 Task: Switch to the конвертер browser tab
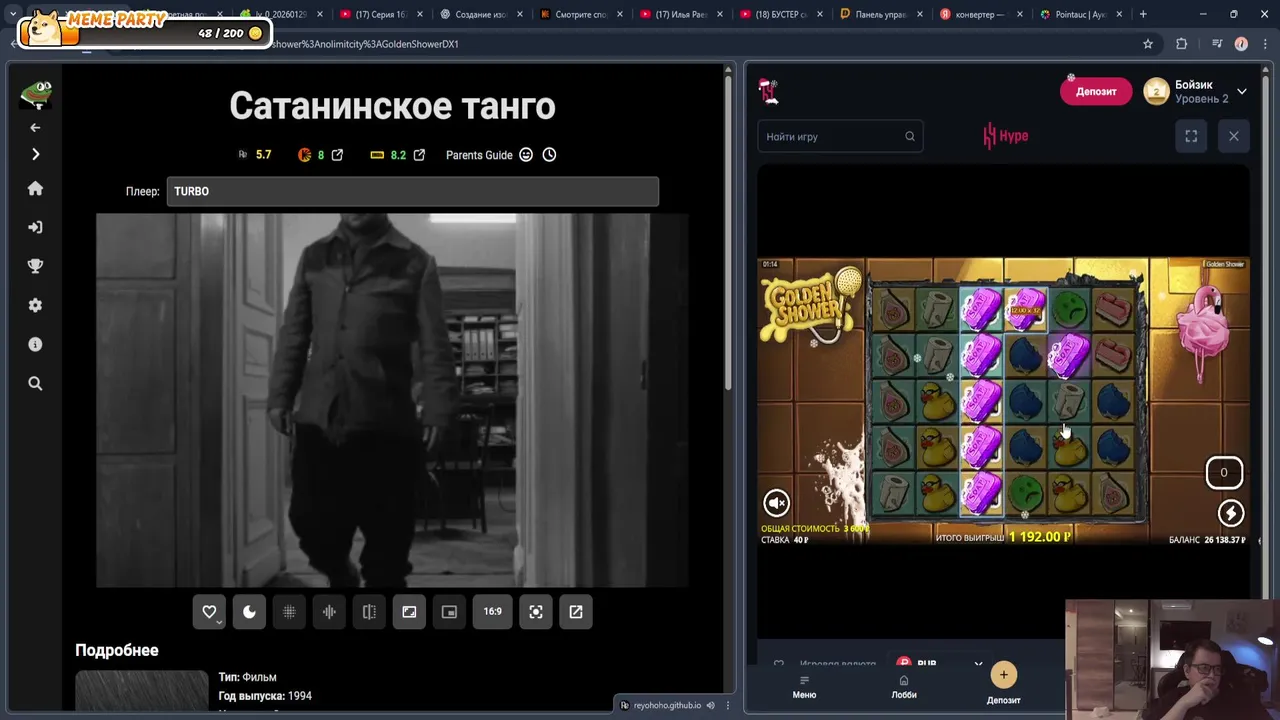point(982,14)
